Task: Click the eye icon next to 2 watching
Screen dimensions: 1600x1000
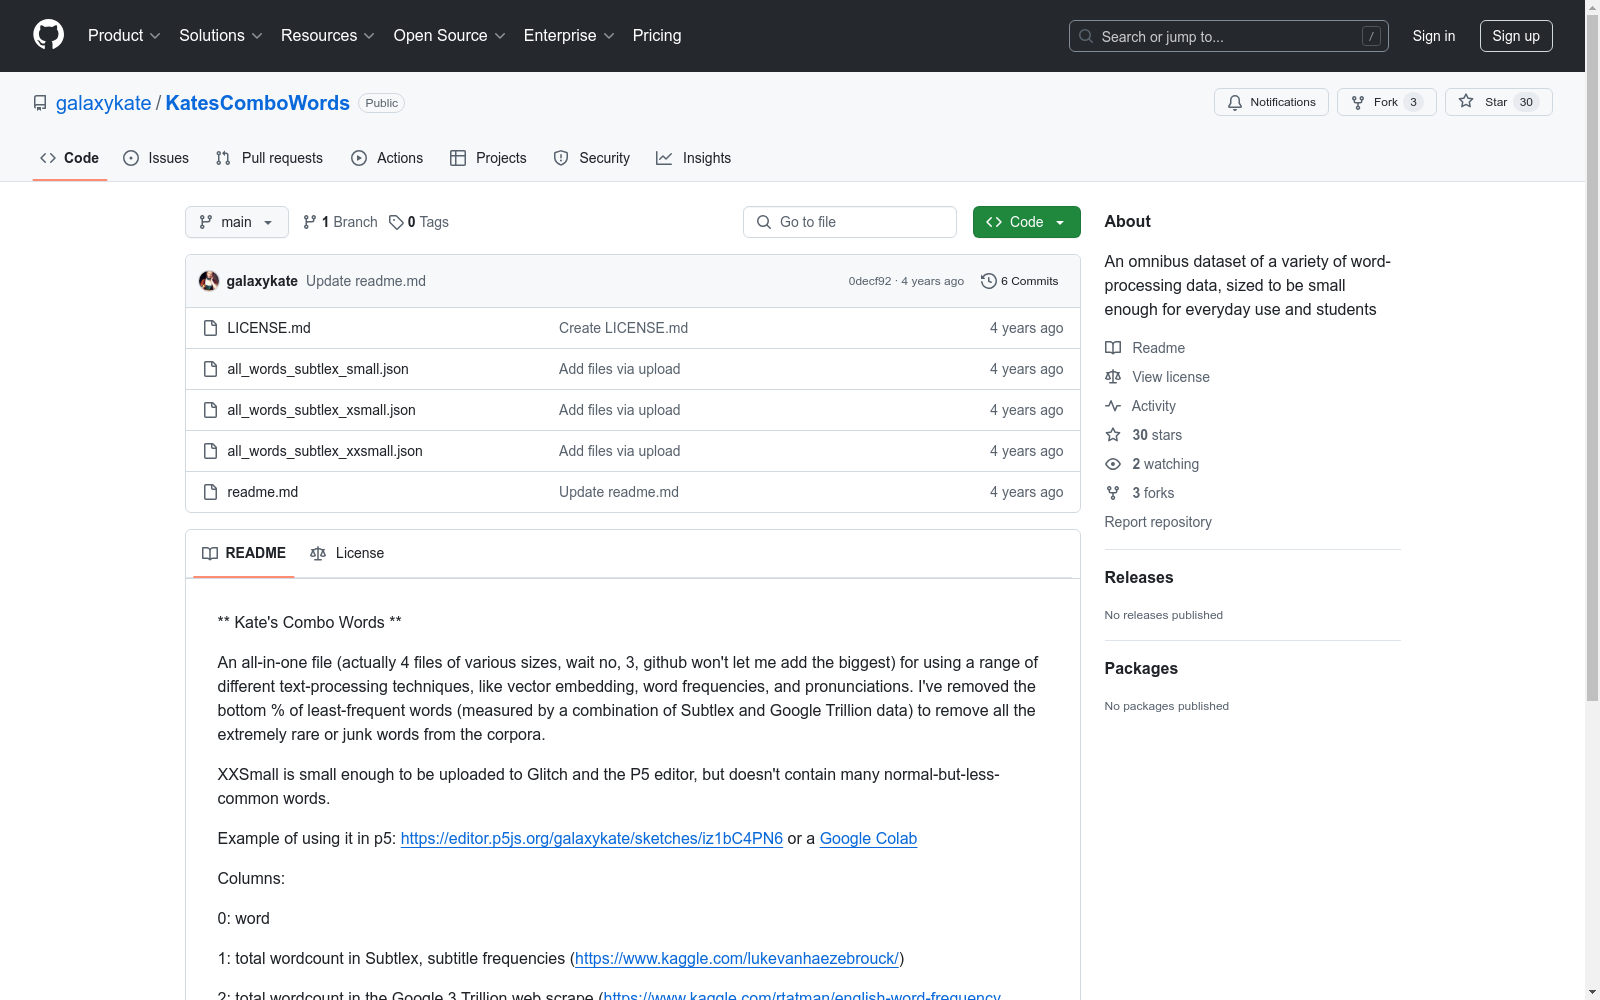Action: [x=1113, y=464]
